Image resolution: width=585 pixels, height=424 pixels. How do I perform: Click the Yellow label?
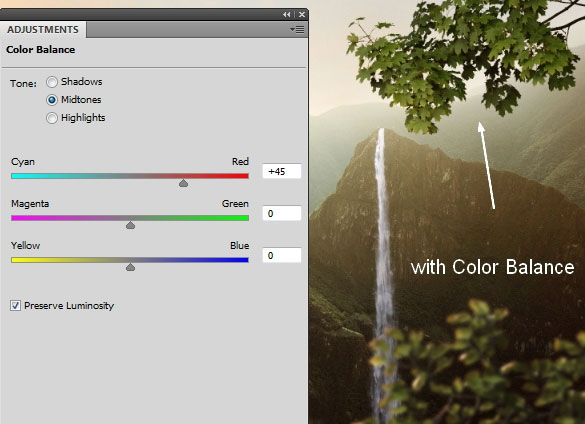coord(25,246)
